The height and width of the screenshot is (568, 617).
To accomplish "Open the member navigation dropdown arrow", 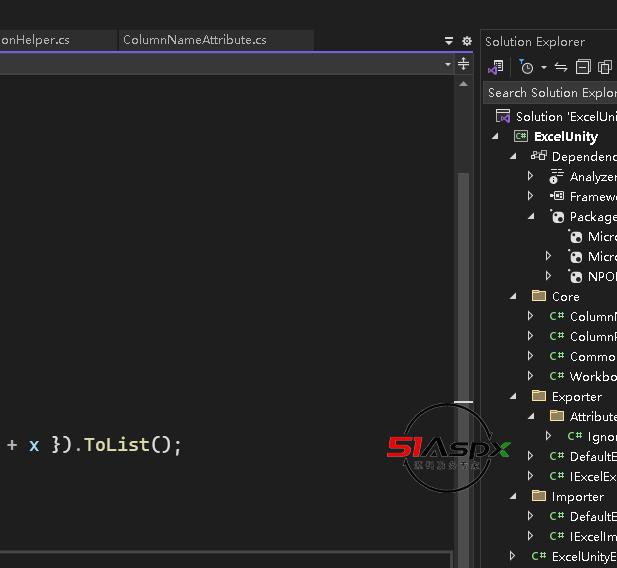I will [447, 64].
